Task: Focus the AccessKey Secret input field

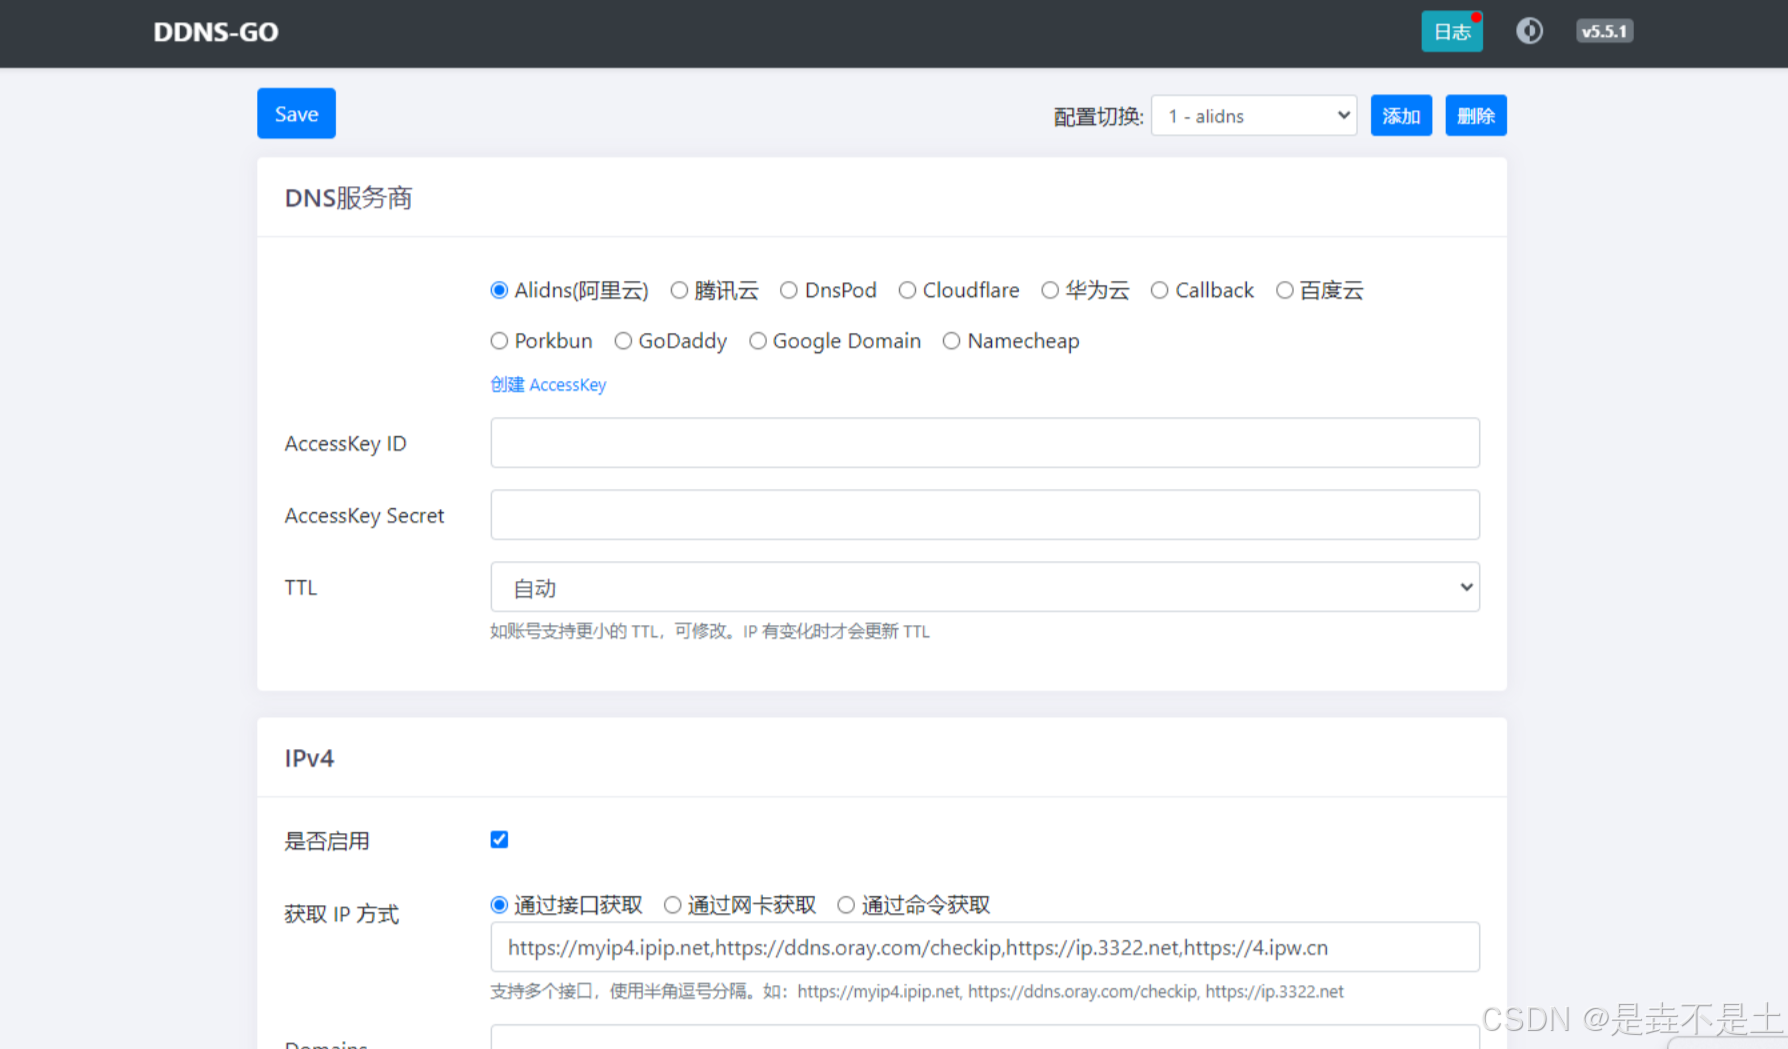Action: (x=985, y=515)
